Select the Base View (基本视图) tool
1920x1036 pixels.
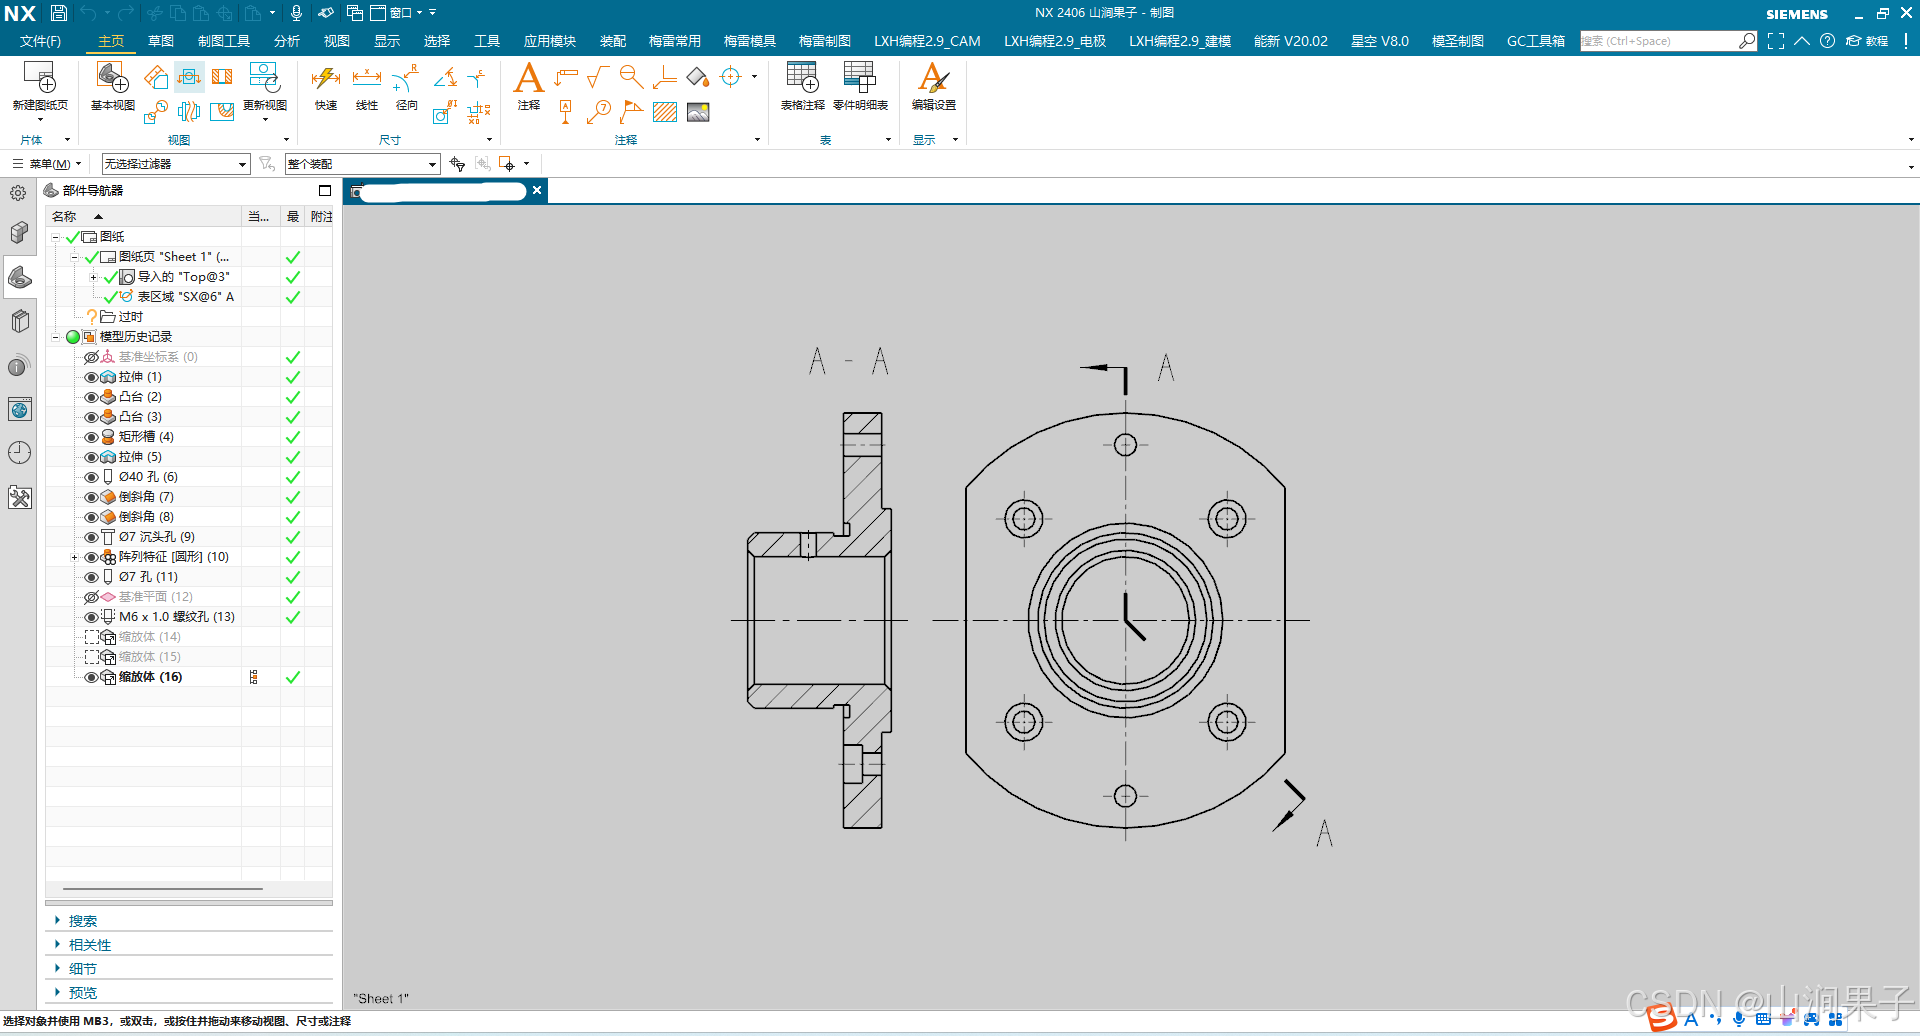coord(112,78)
